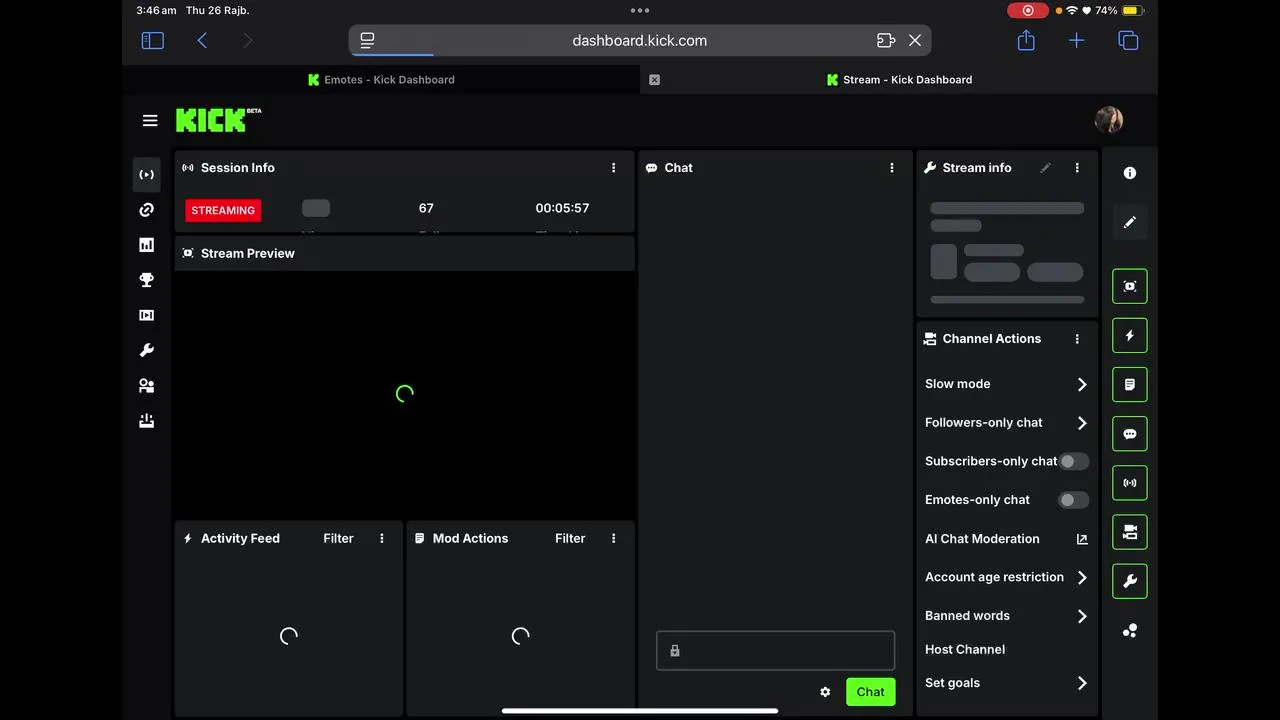1280x720 pixels.
Task: Open the link icon in the left sidebar
Action: pyautogui.click(x=146, y=210)
